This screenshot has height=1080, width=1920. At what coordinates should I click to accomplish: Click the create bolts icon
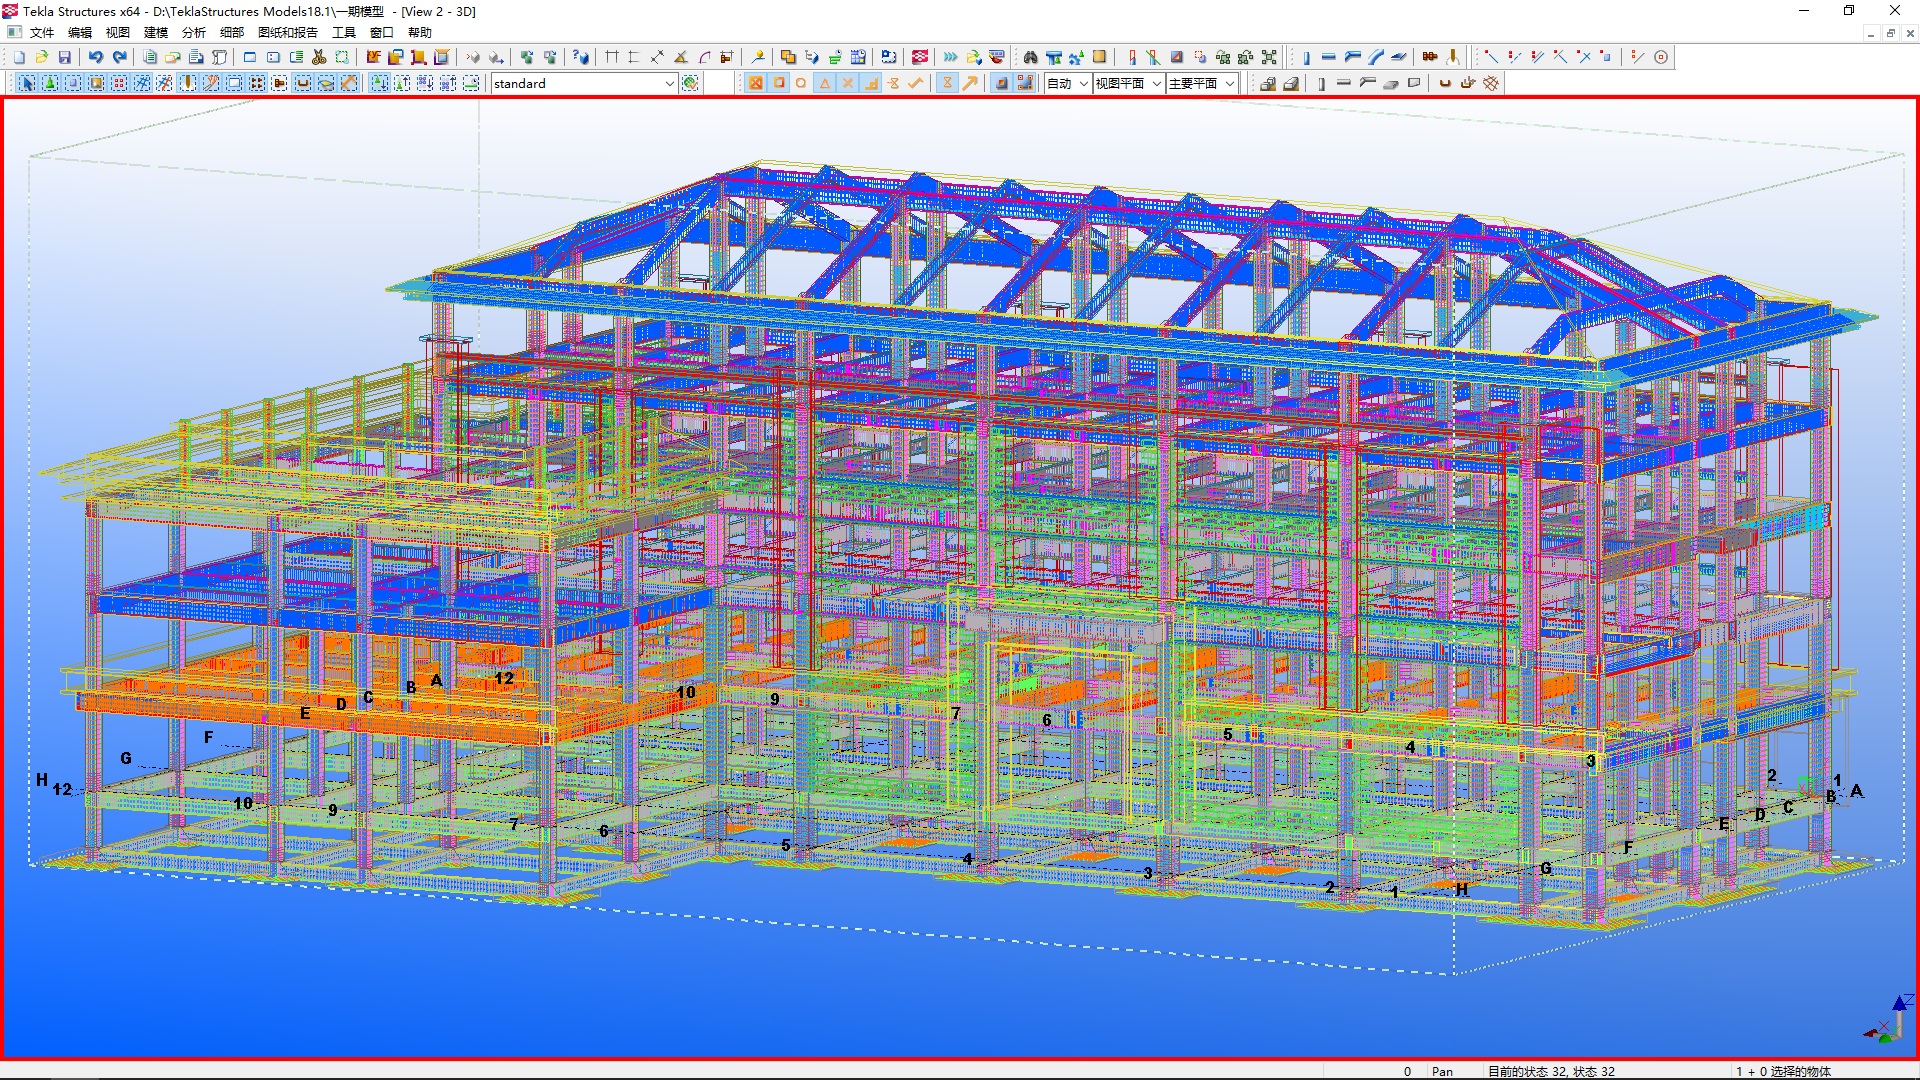(x=1430, y=57)
